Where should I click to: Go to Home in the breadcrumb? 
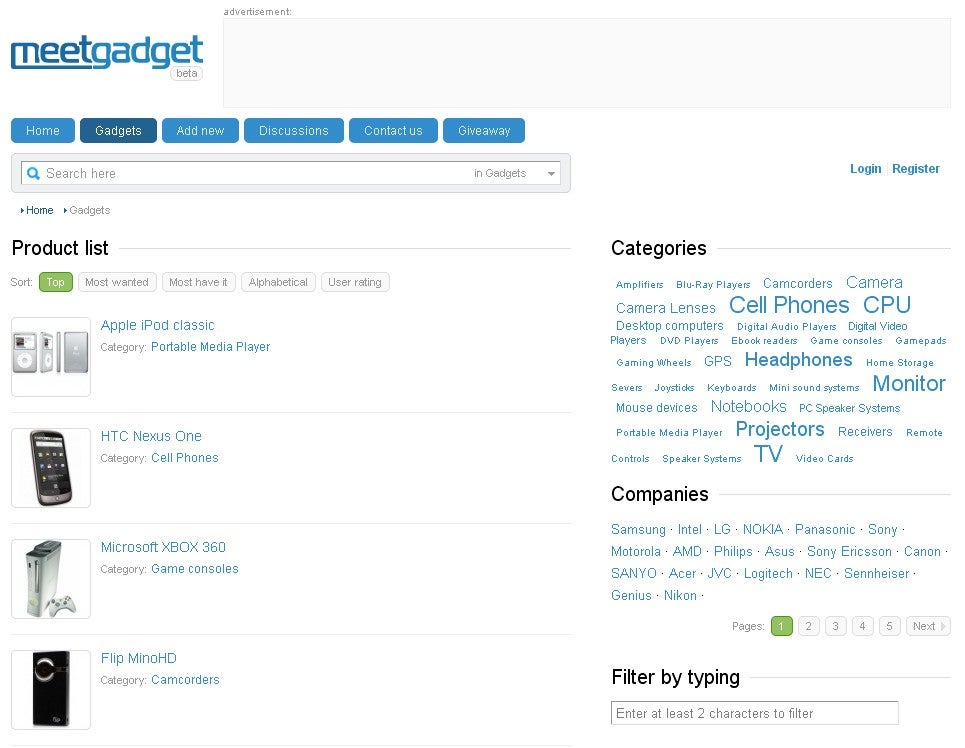(39, 210)
